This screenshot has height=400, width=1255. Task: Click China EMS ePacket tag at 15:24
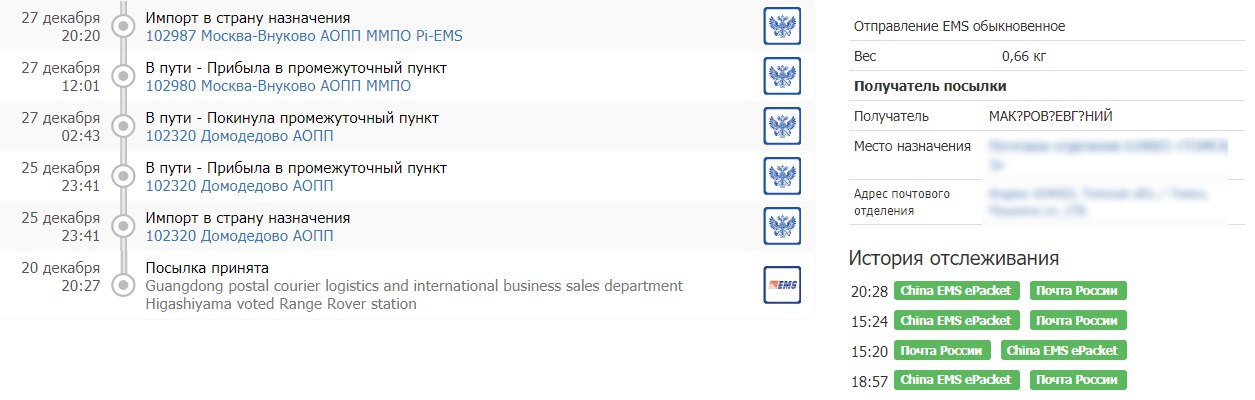pyautogui.click(x=956, y=321)
